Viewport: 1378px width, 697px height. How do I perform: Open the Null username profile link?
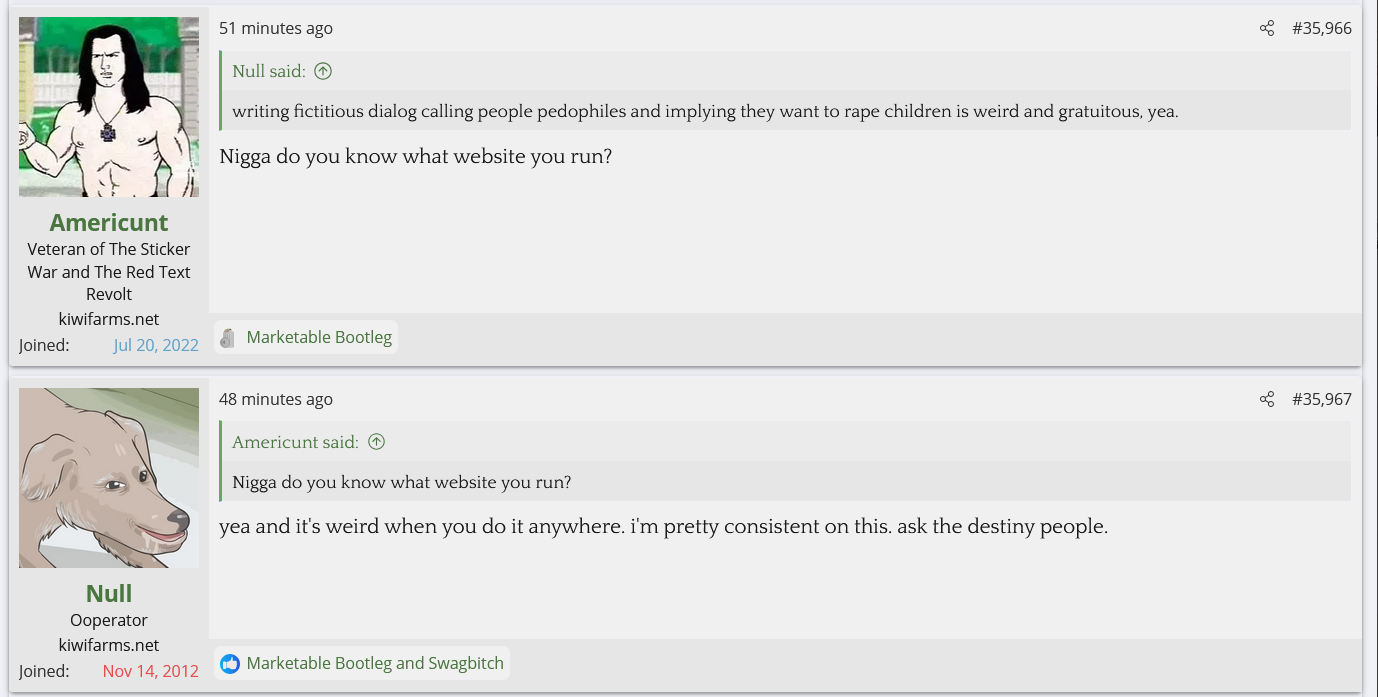tap(109, 593)
